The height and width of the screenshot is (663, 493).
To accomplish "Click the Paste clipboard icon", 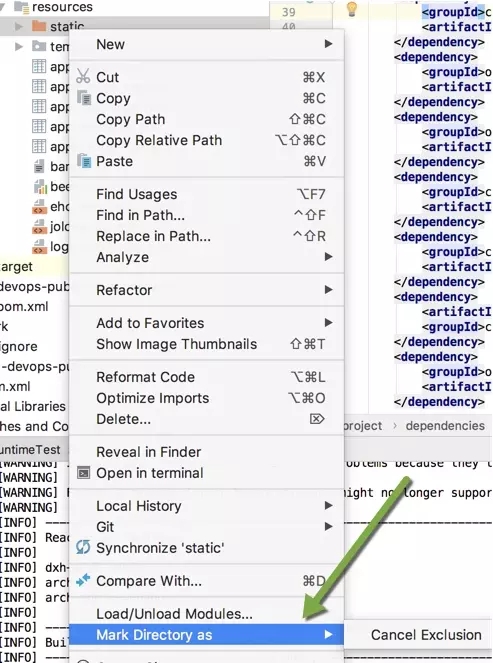I will 84,161.
